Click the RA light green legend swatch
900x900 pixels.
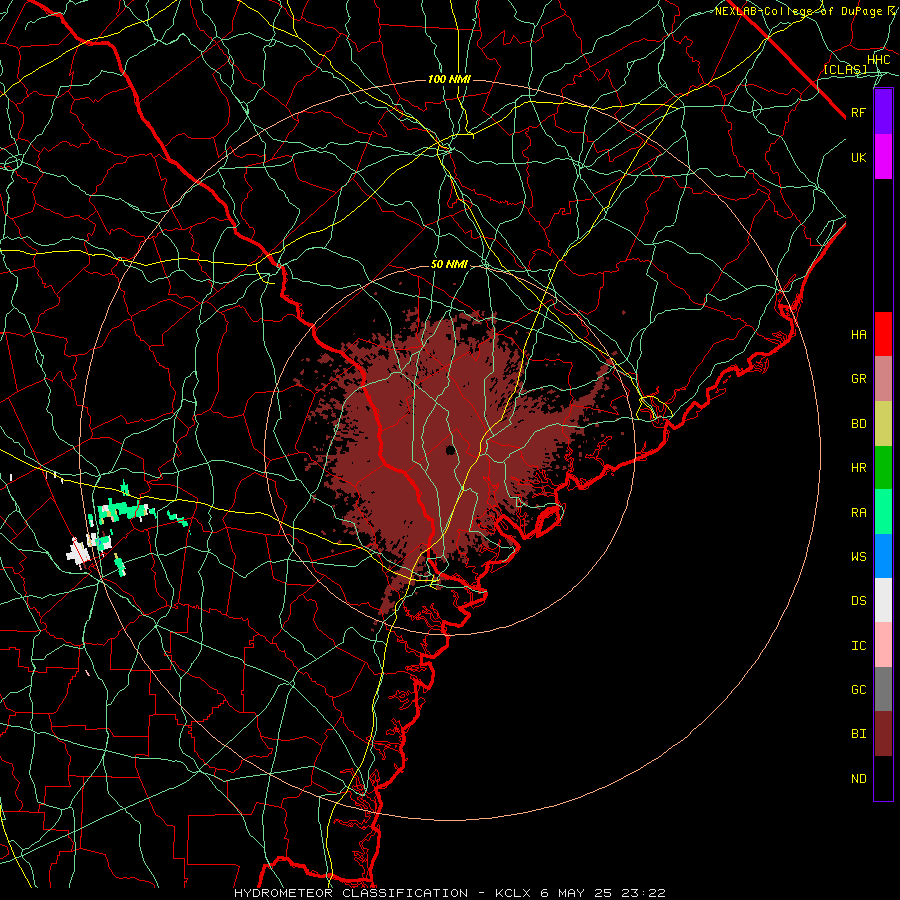pyautogui.click(x=883, y=512)
